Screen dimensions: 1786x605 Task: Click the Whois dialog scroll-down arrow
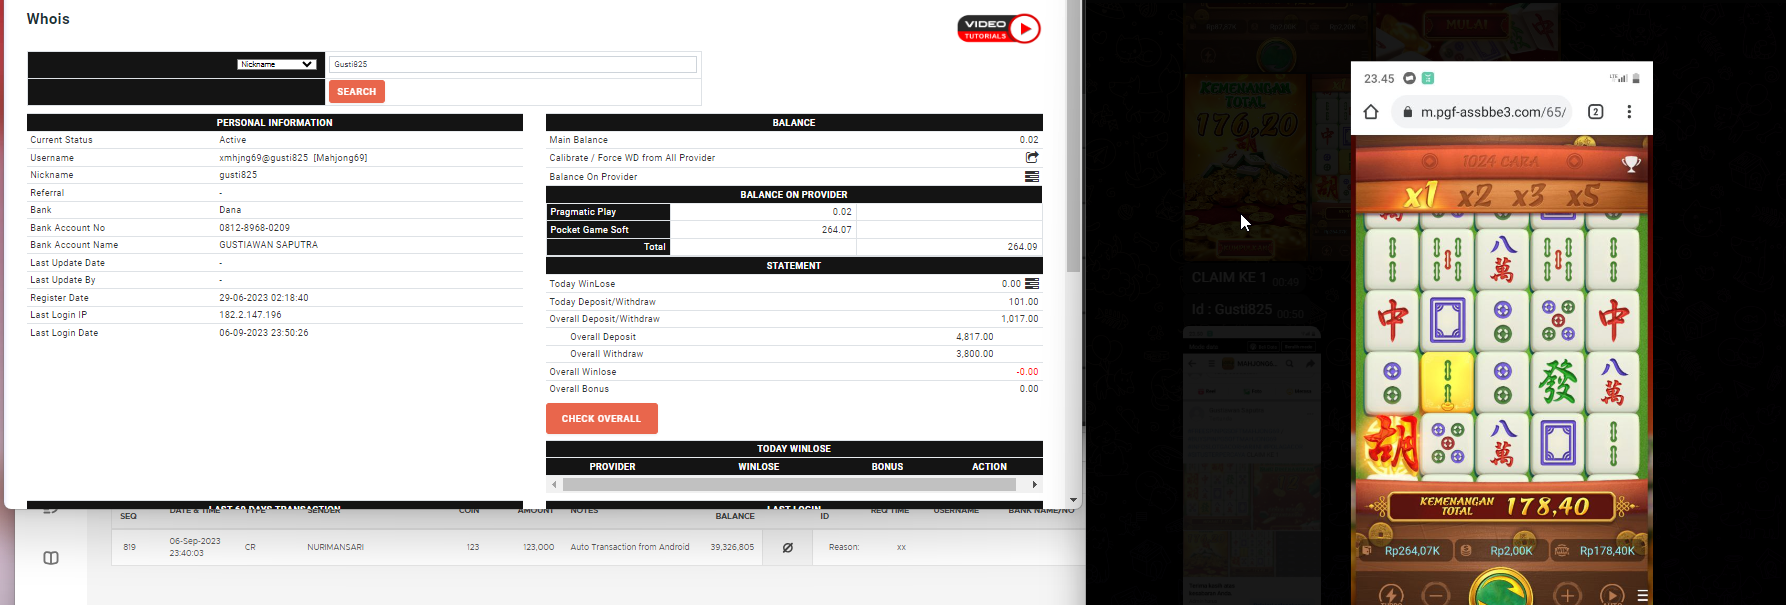pos(1073,500)
